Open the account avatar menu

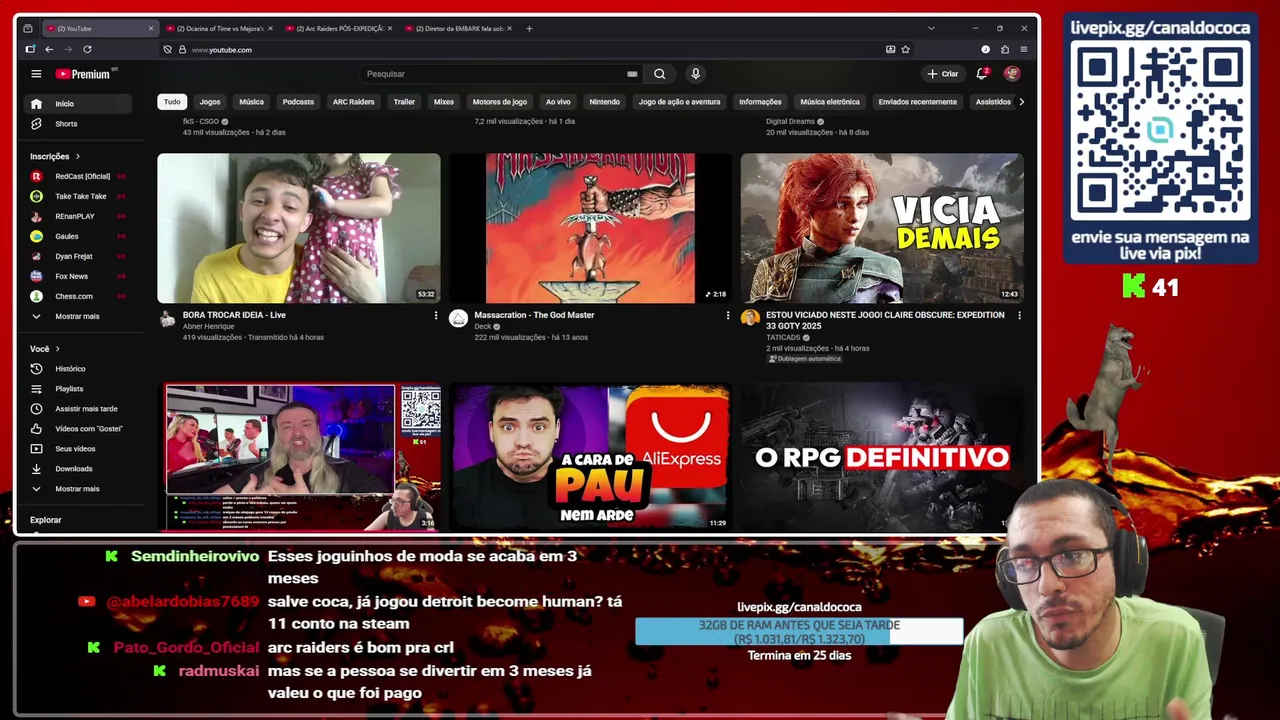(x=1012, y=74)
